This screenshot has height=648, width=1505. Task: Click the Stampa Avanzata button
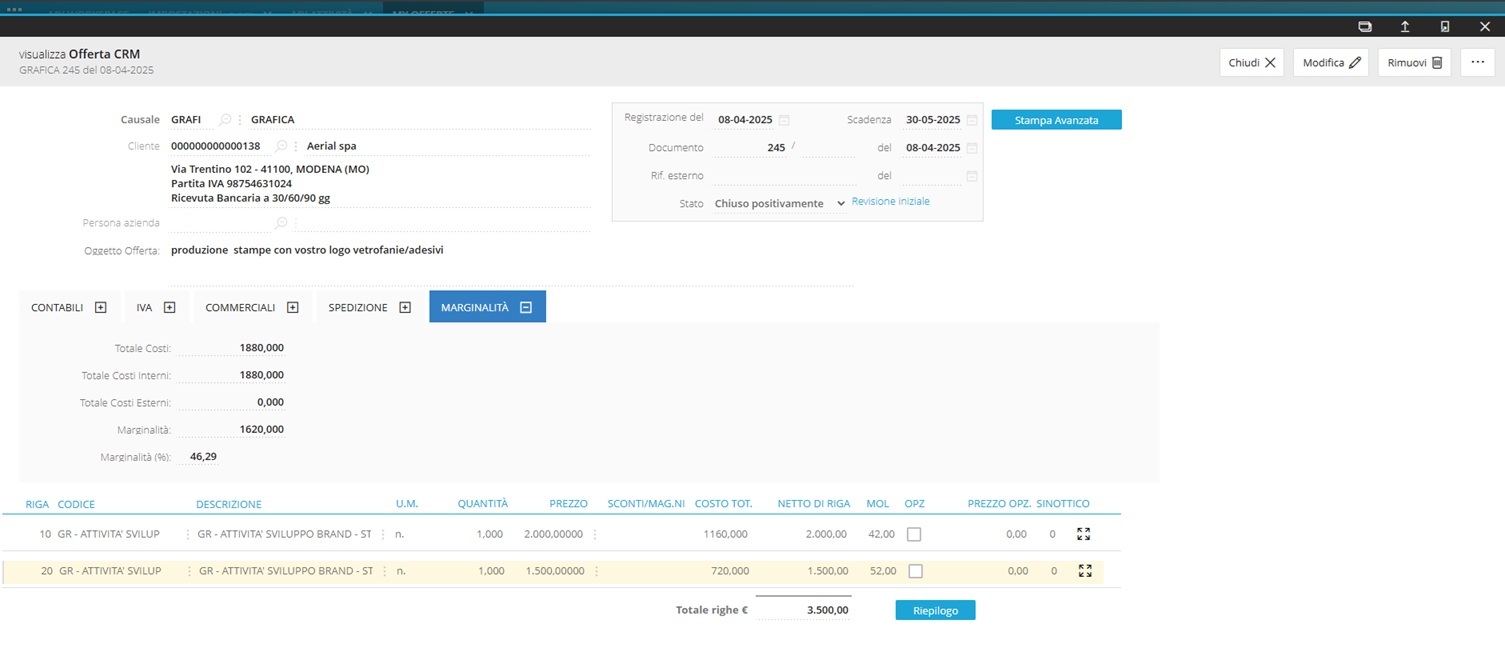click(1056, 120)
